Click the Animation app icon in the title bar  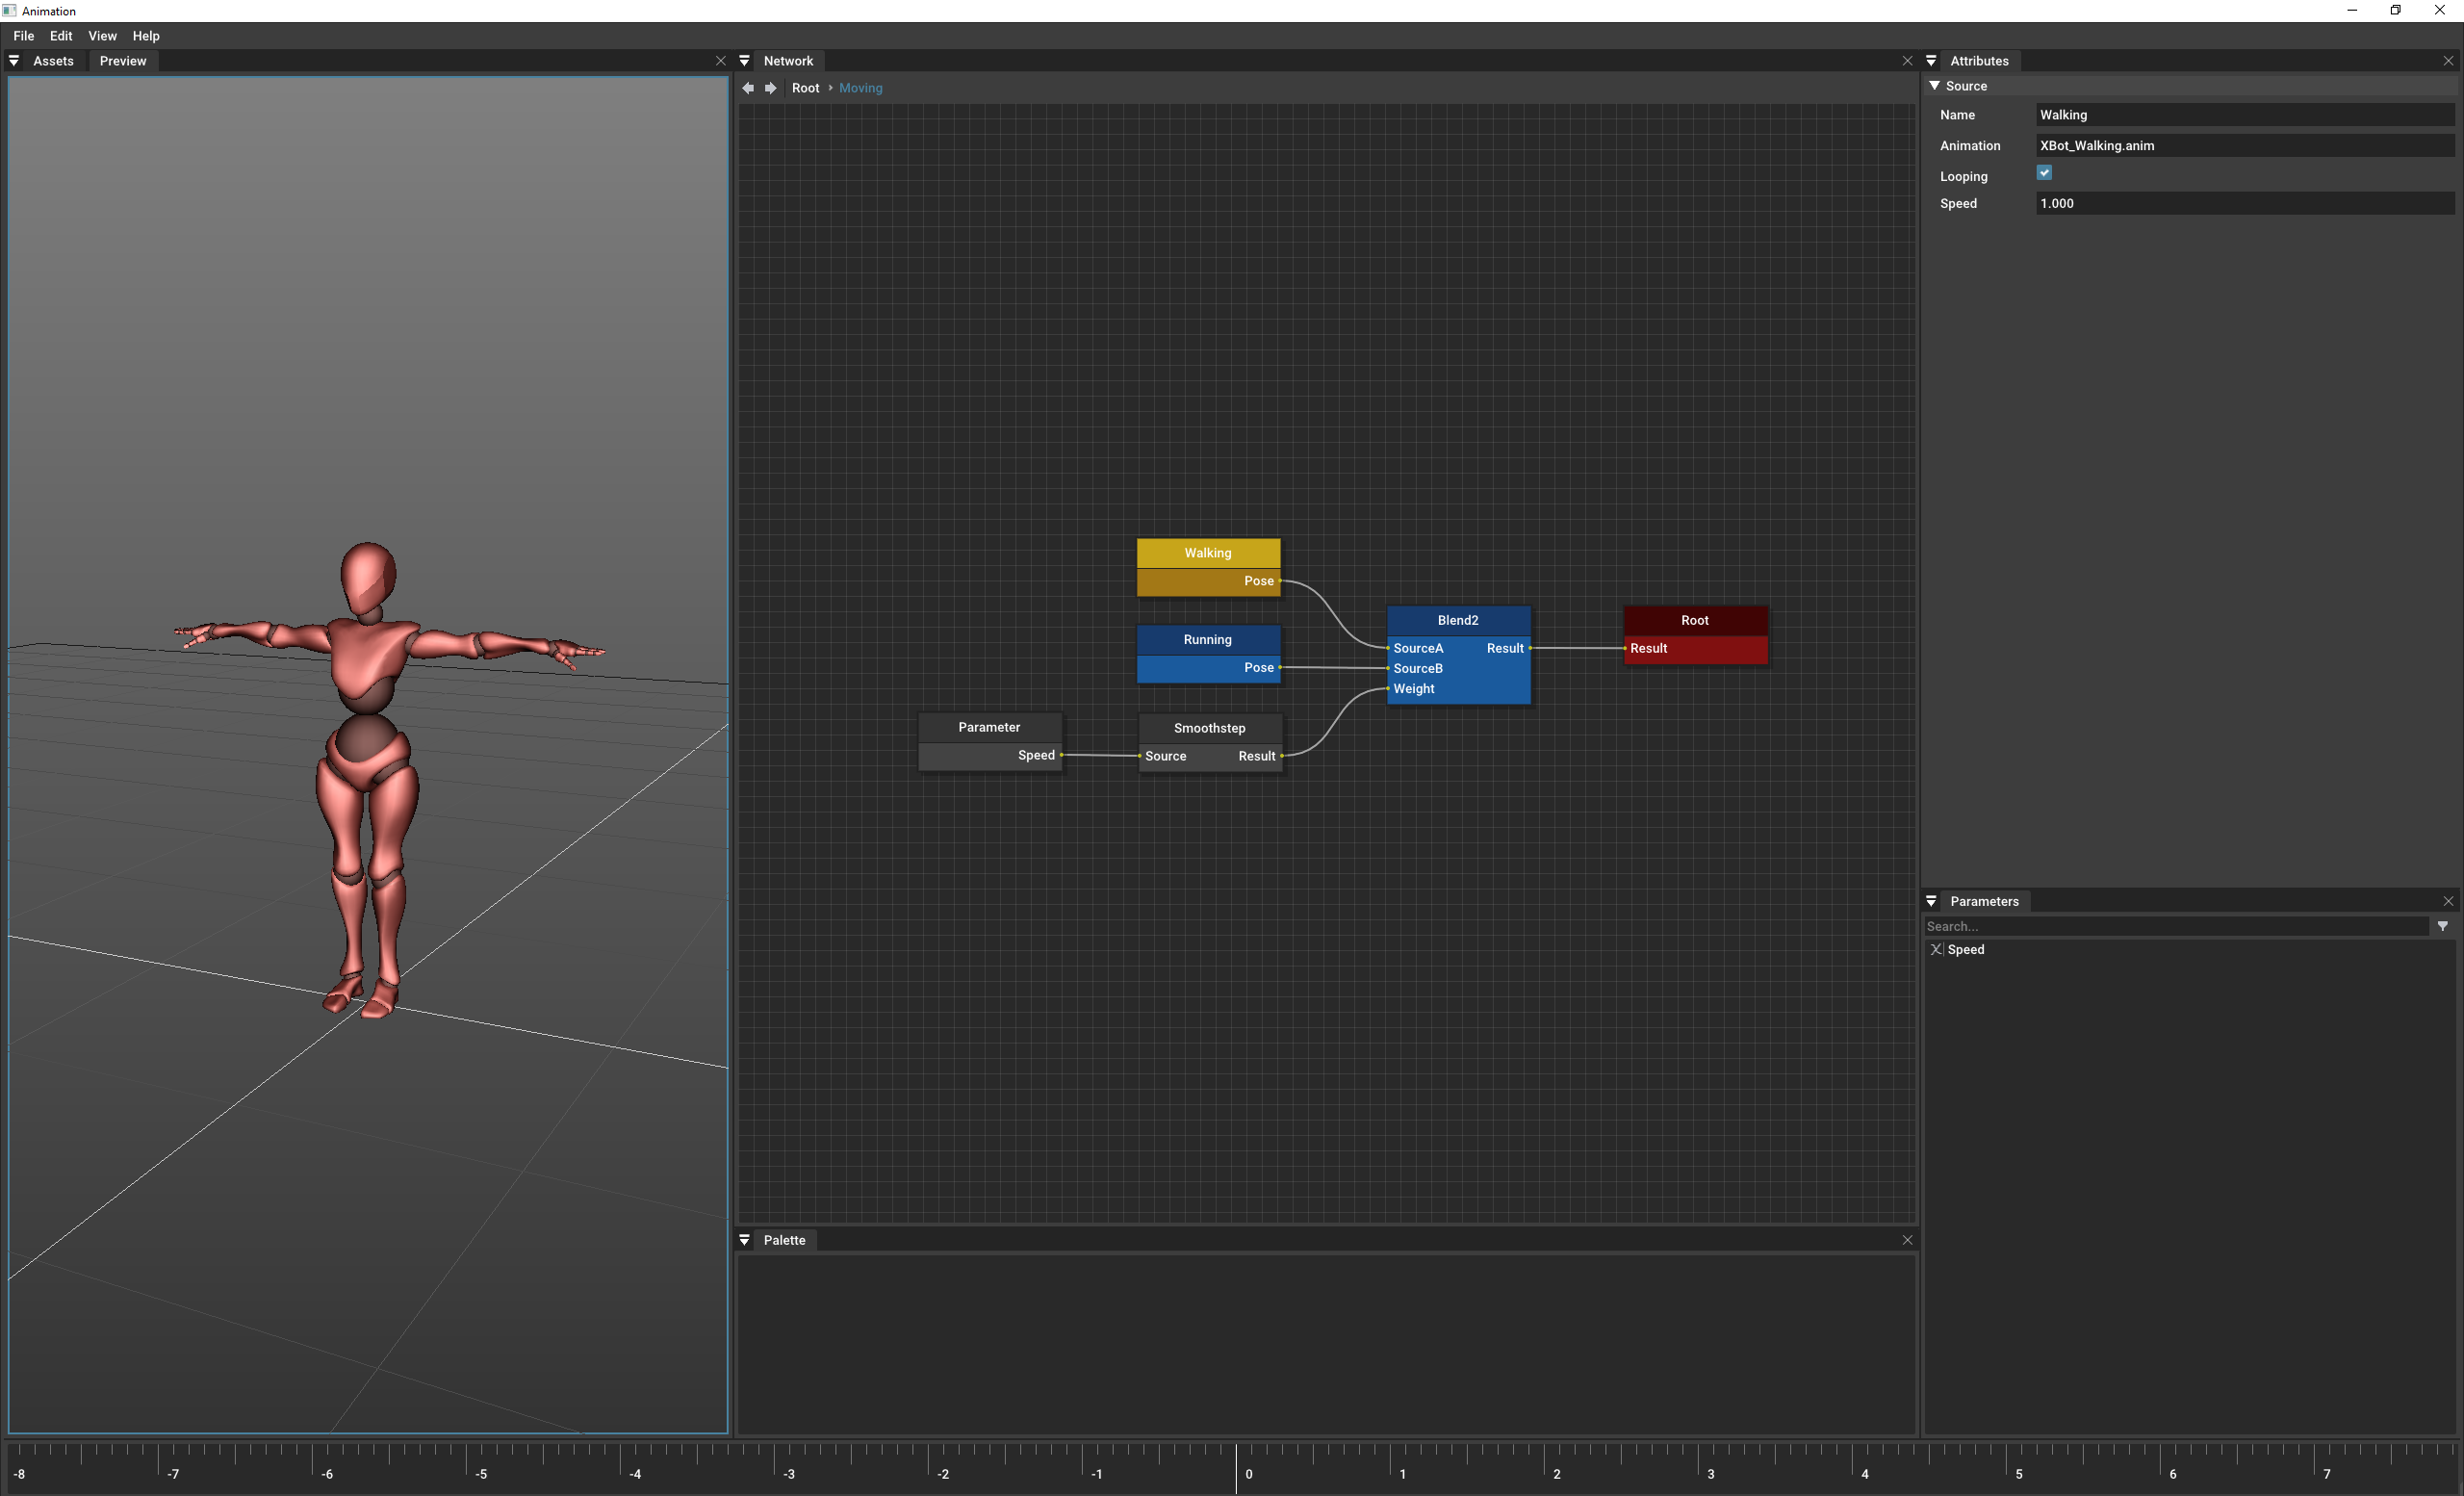[9, 10]
